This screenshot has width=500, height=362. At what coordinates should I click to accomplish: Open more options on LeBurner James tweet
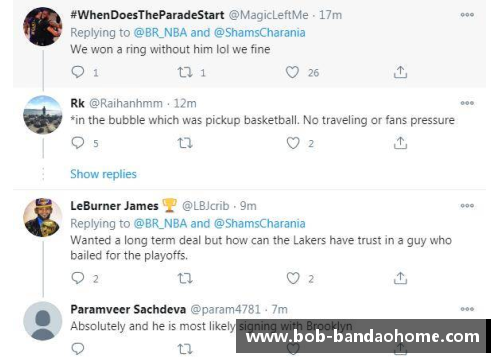click(467, 206)
